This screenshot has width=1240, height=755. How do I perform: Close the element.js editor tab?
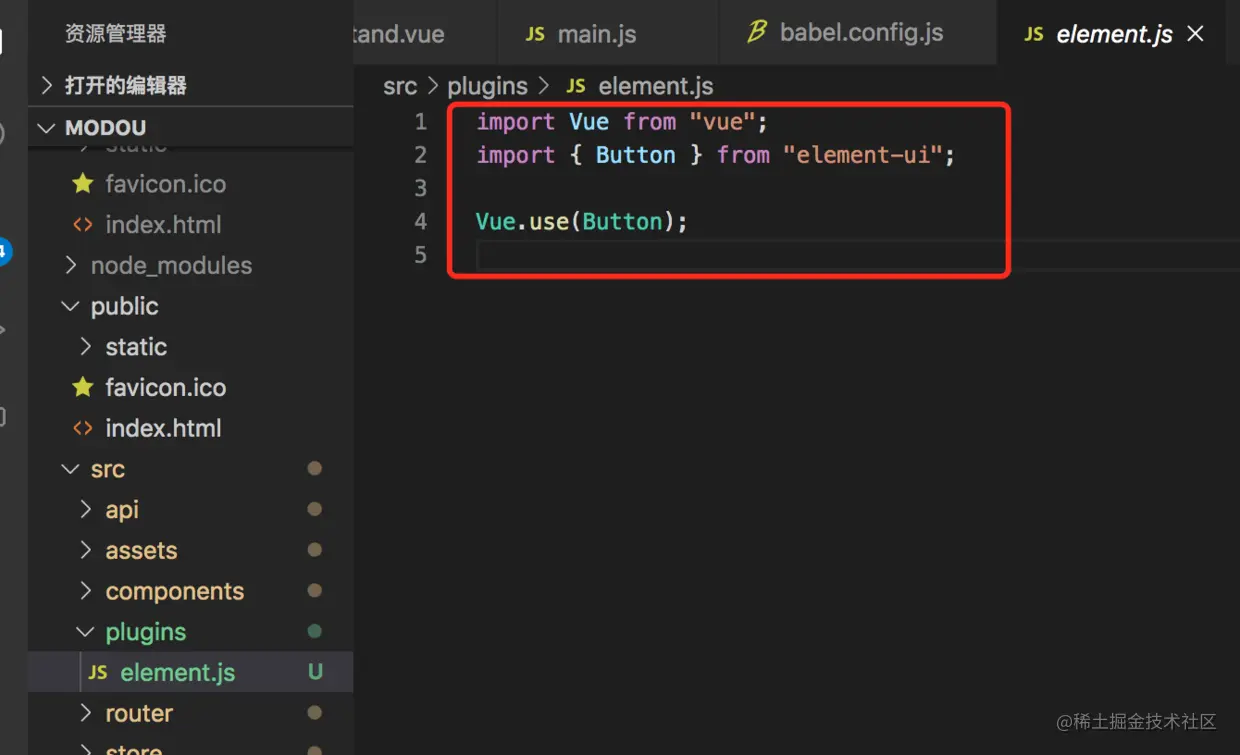(x=1195, y=34)
